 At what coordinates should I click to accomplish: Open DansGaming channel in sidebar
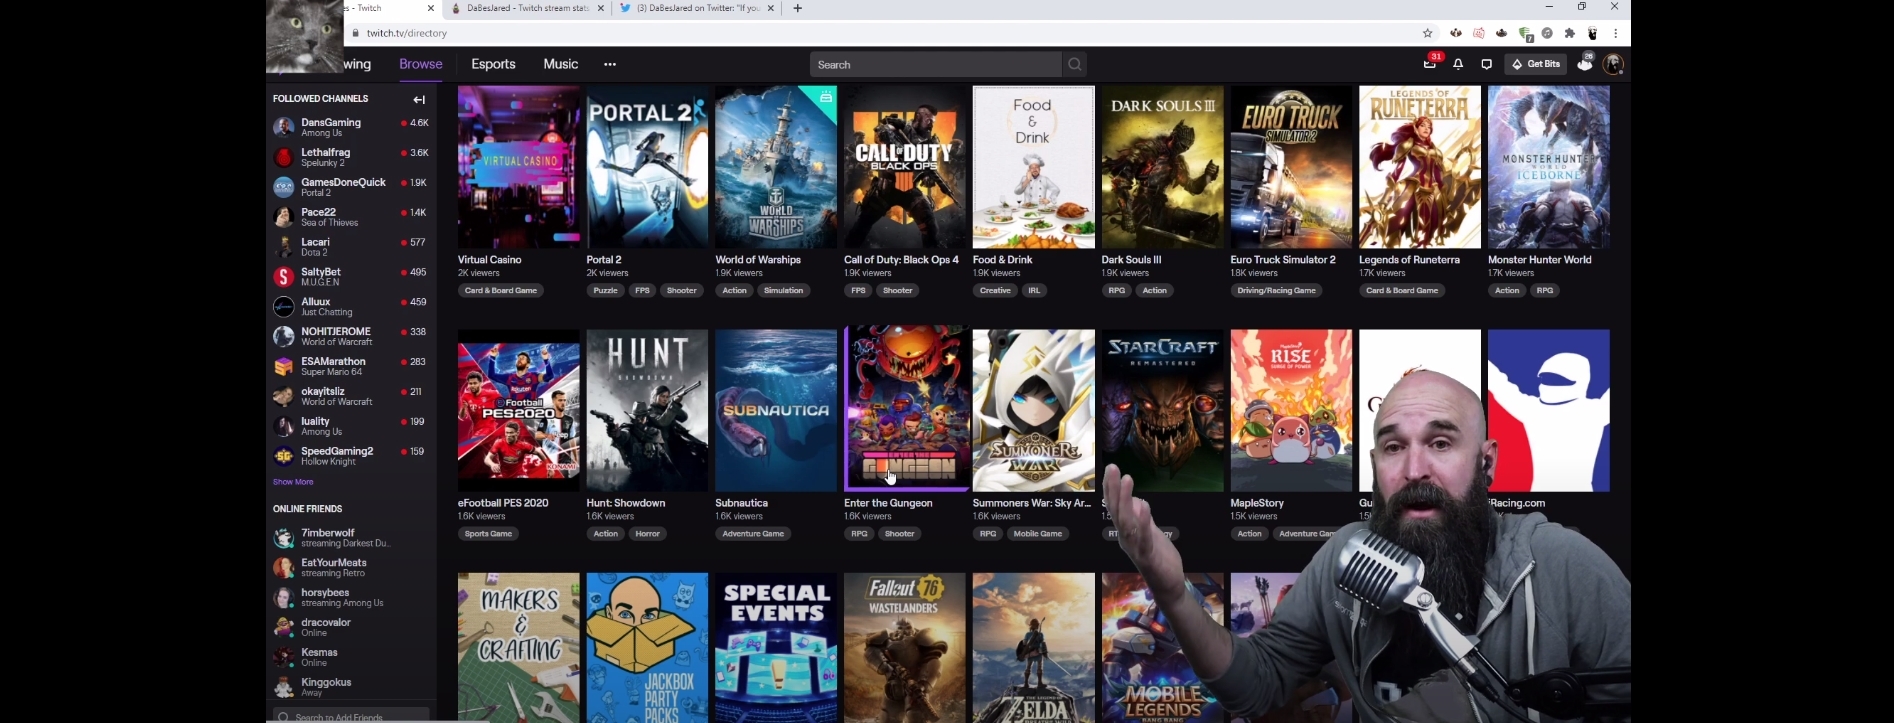(351, 127)
